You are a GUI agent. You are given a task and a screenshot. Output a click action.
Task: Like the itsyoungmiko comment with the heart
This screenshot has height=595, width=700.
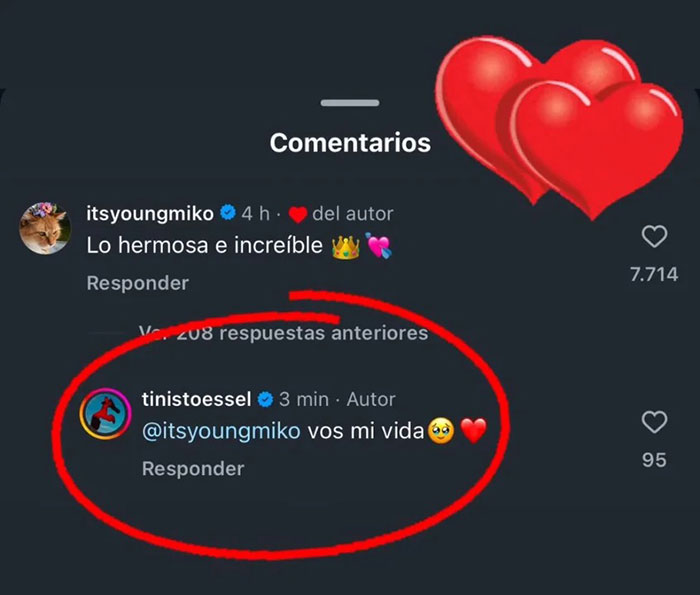pos(654,237)
